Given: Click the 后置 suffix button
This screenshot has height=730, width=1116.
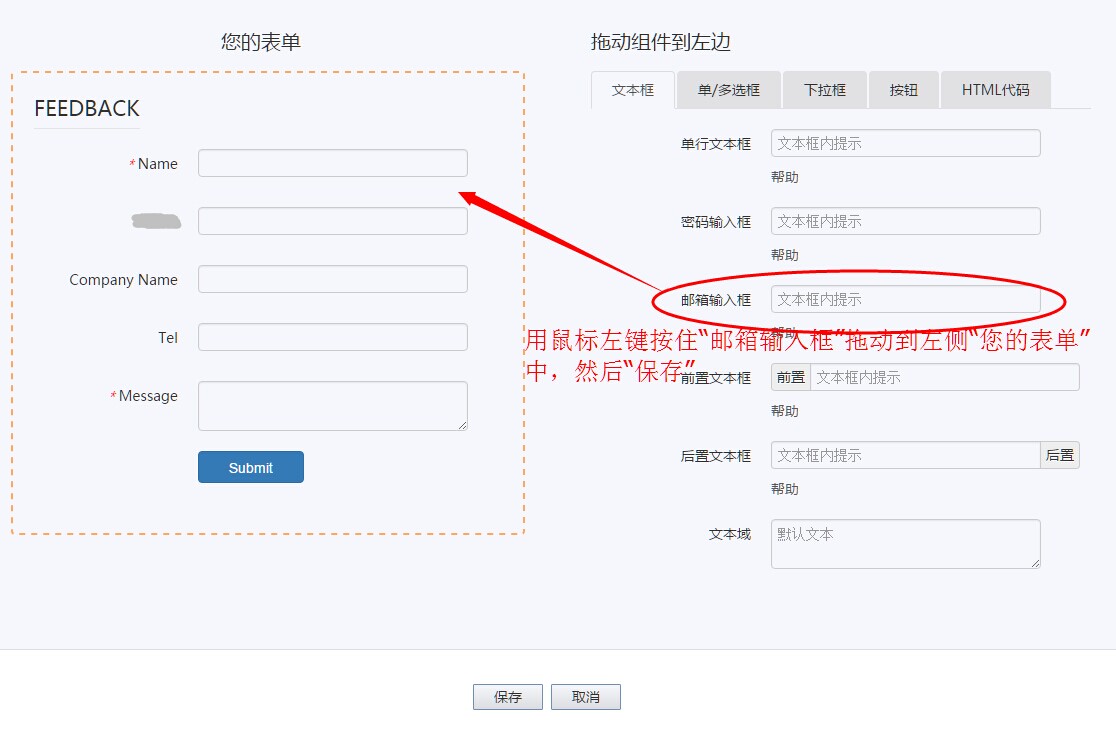Looking at the screenshot, I should point(1060,455).
